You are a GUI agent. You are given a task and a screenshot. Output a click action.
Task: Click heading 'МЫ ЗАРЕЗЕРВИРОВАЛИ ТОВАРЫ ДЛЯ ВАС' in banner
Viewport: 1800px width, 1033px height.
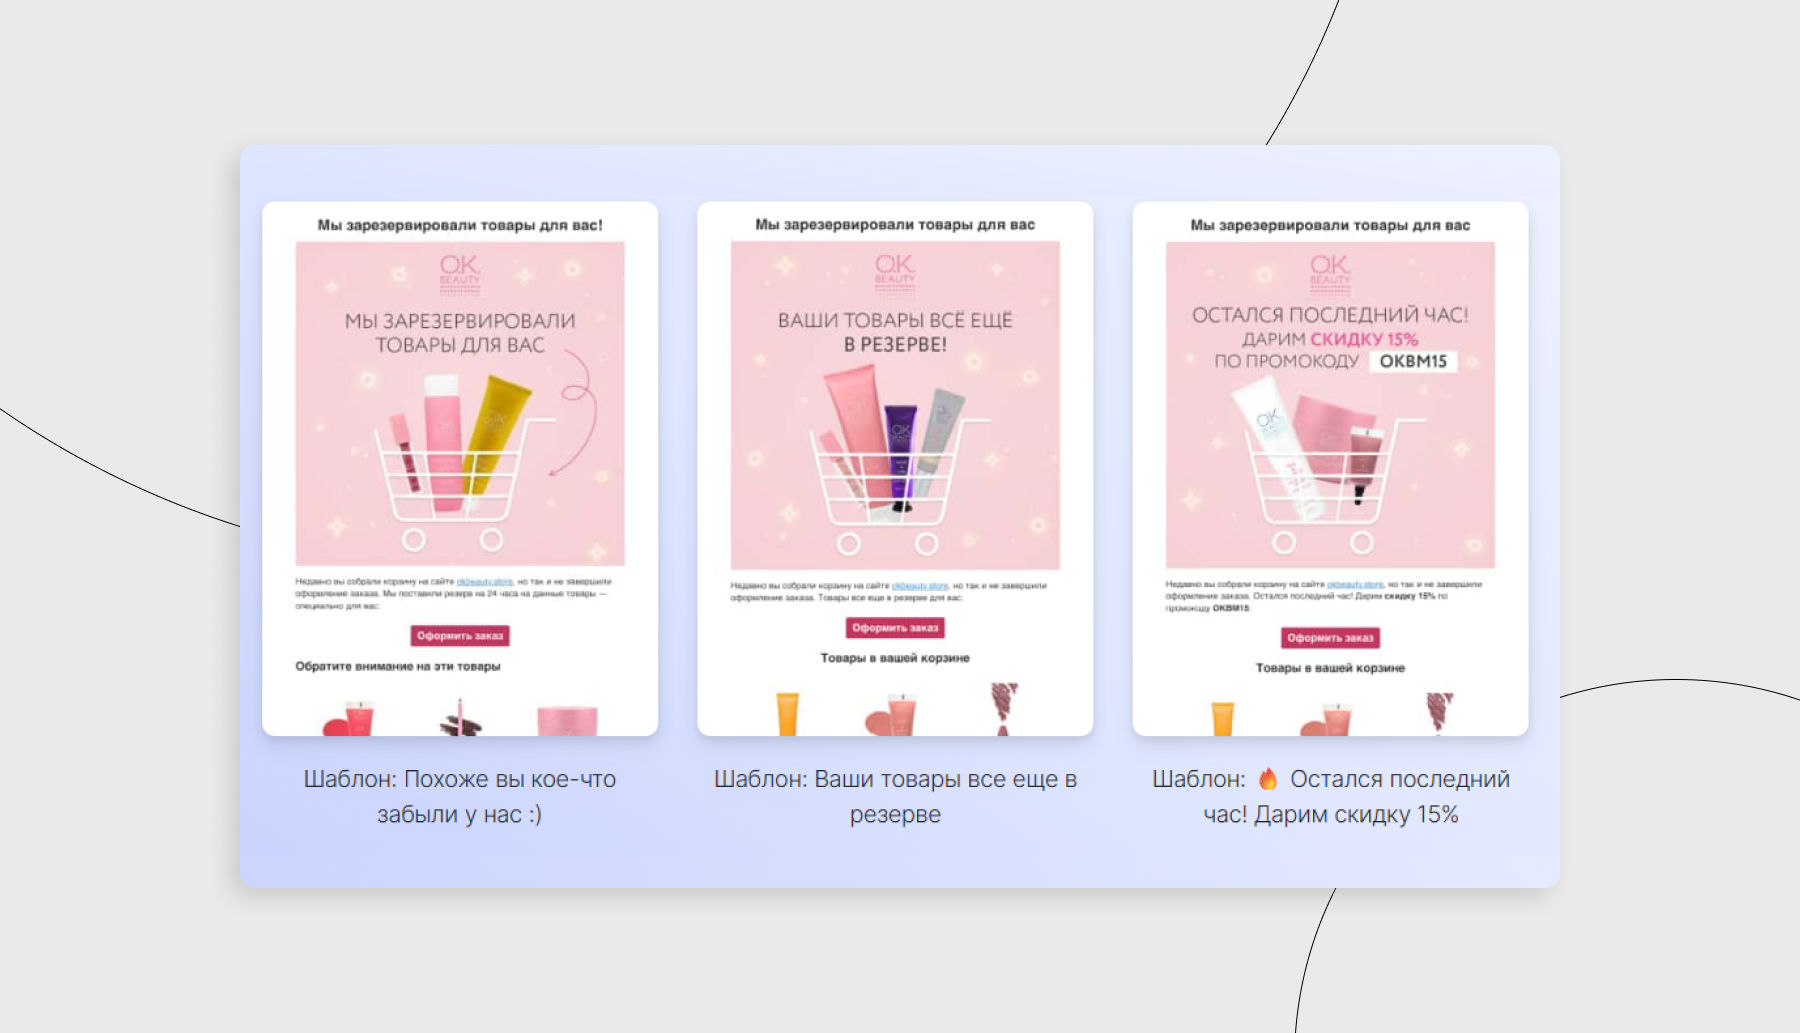pos(460,333)
